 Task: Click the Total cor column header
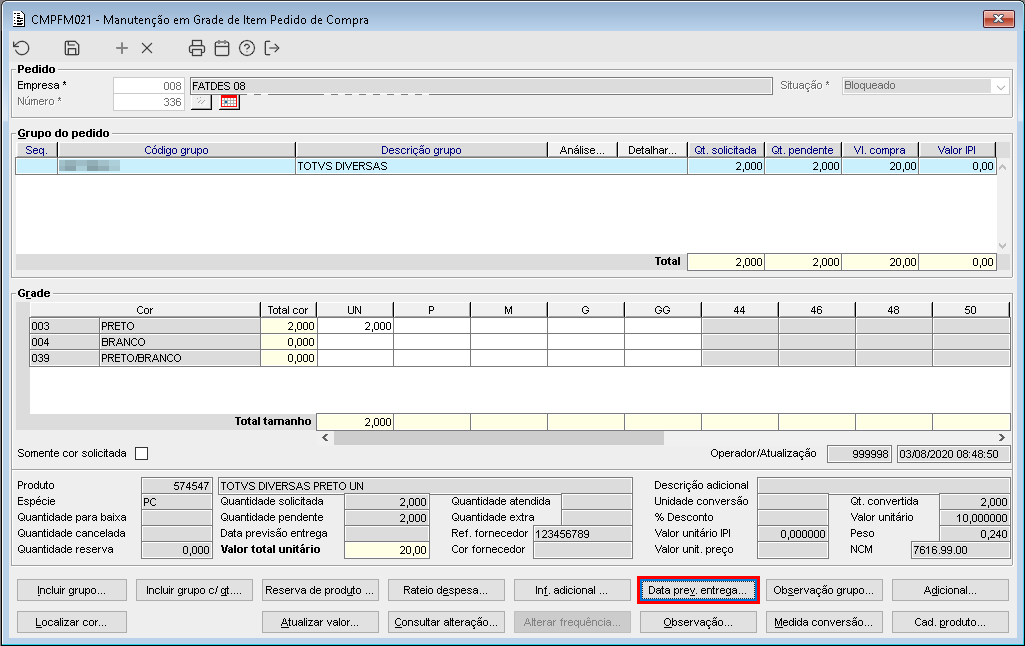point(288,310)
